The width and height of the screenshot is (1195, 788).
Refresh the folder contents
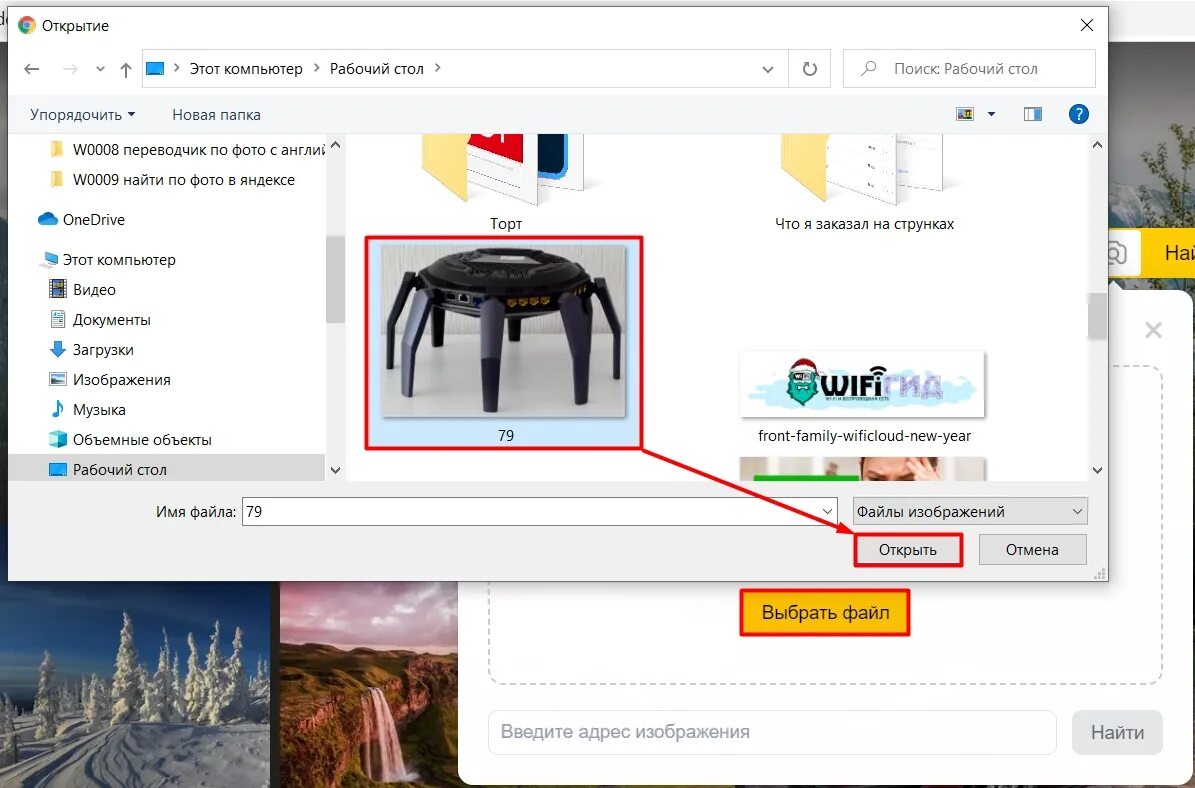[809, 69]
